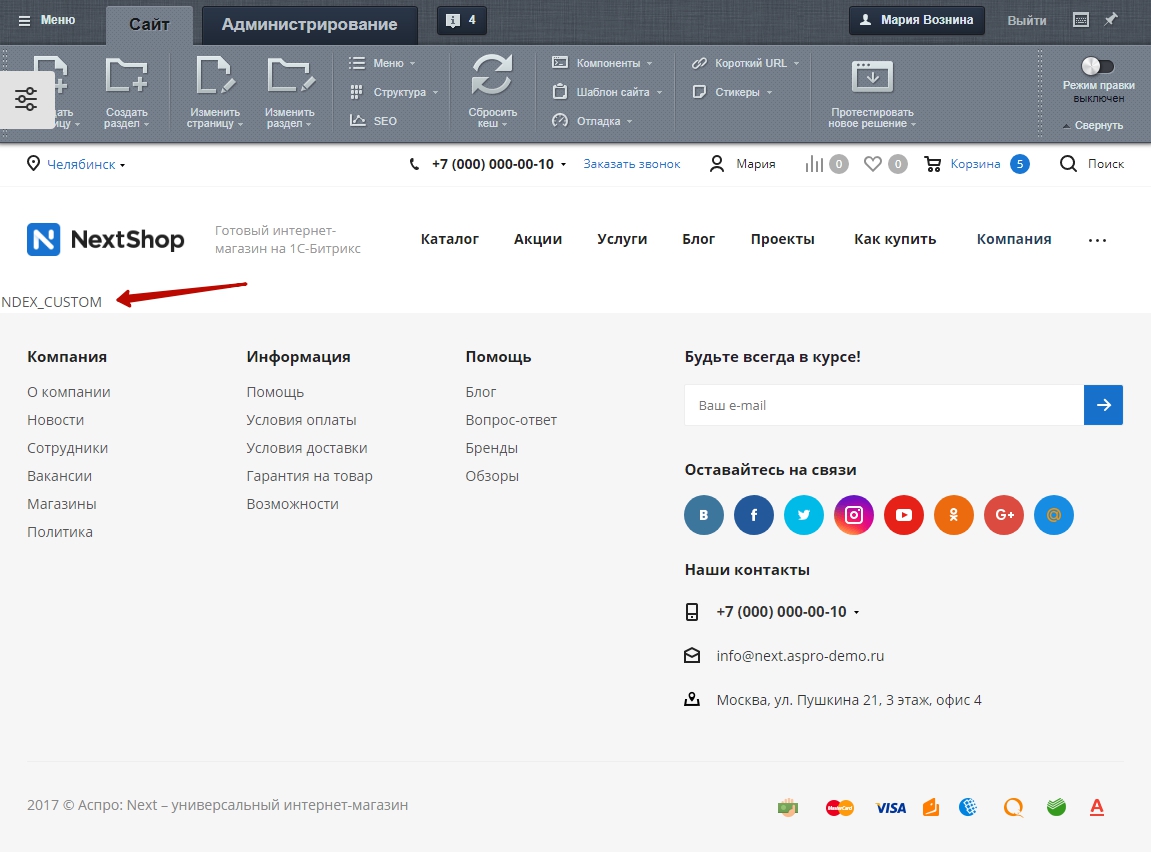The image size is (1151, 852).
Task: Toggle the edit mode switch
Action: coord(1097,67)
